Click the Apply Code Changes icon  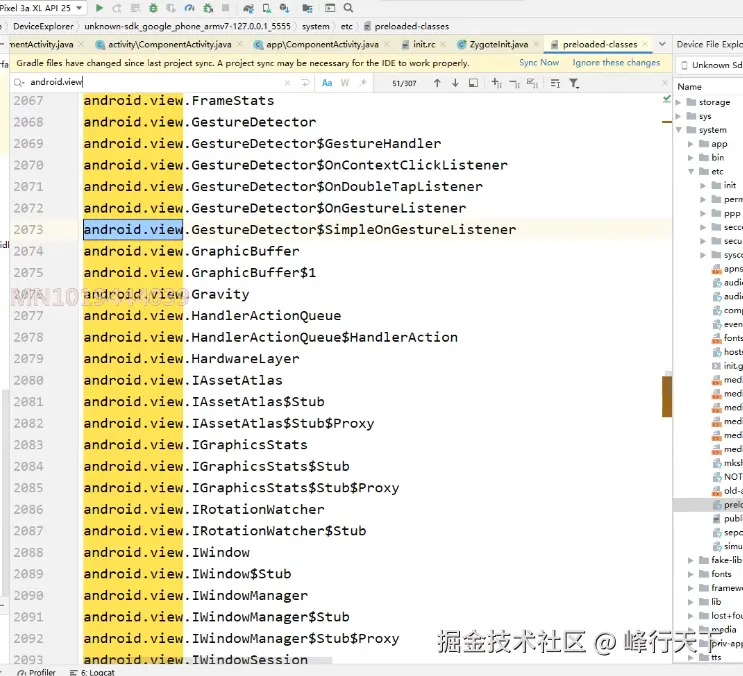[135, 8]
